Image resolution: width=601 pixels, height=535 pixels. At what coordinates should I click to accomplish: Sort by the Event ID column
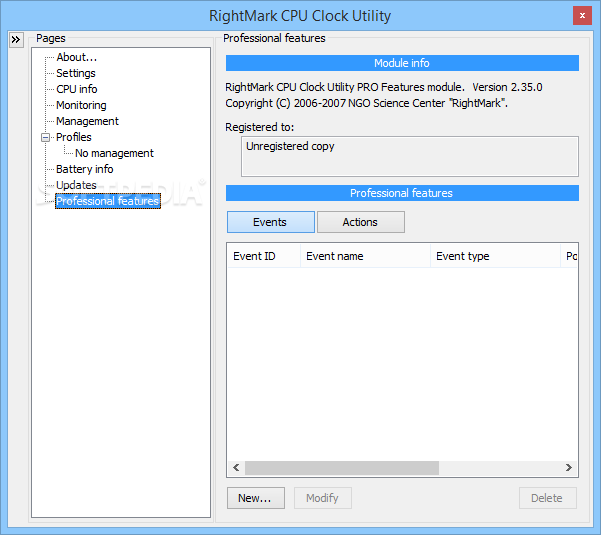coord(264,256)
